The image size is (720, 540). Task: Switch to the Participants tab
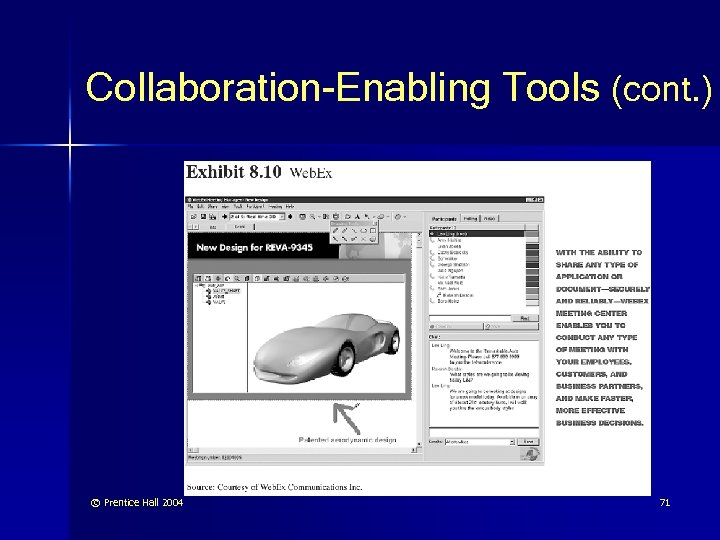(x=444, y=219)
